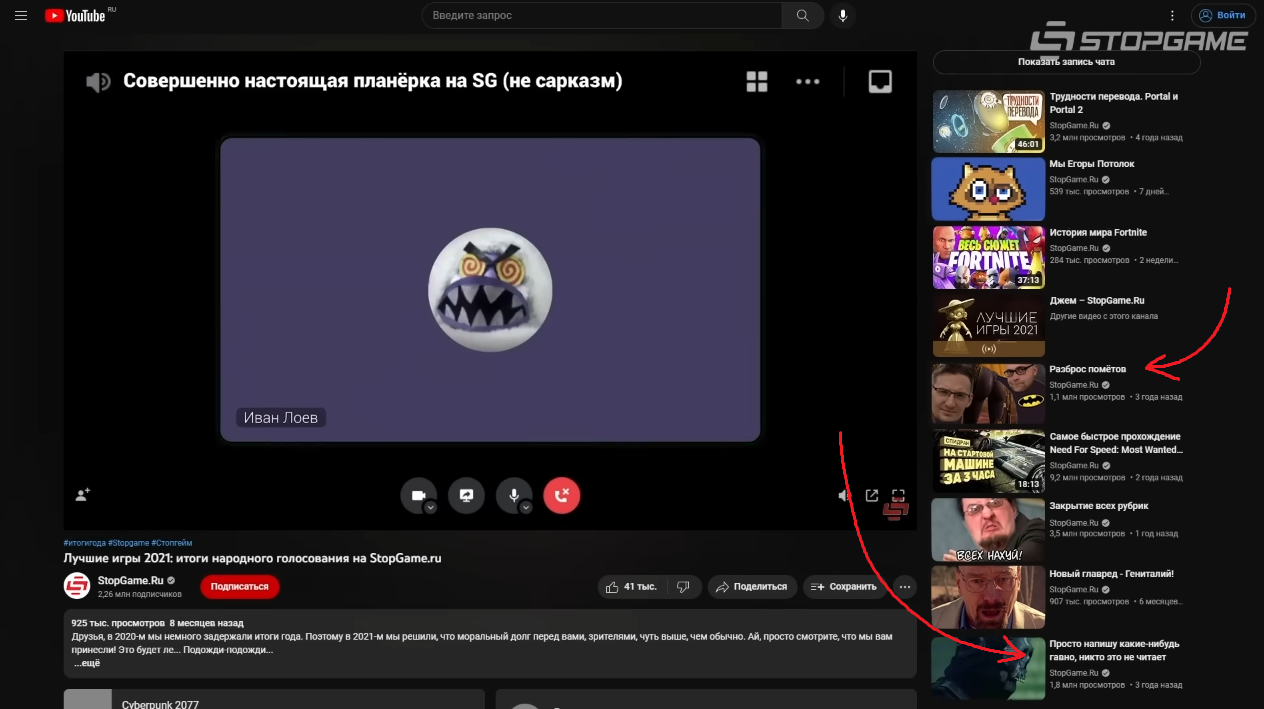Open the История мира Fortnite thumbnail
Viewport: 1264px width, 709px height.
988,257
